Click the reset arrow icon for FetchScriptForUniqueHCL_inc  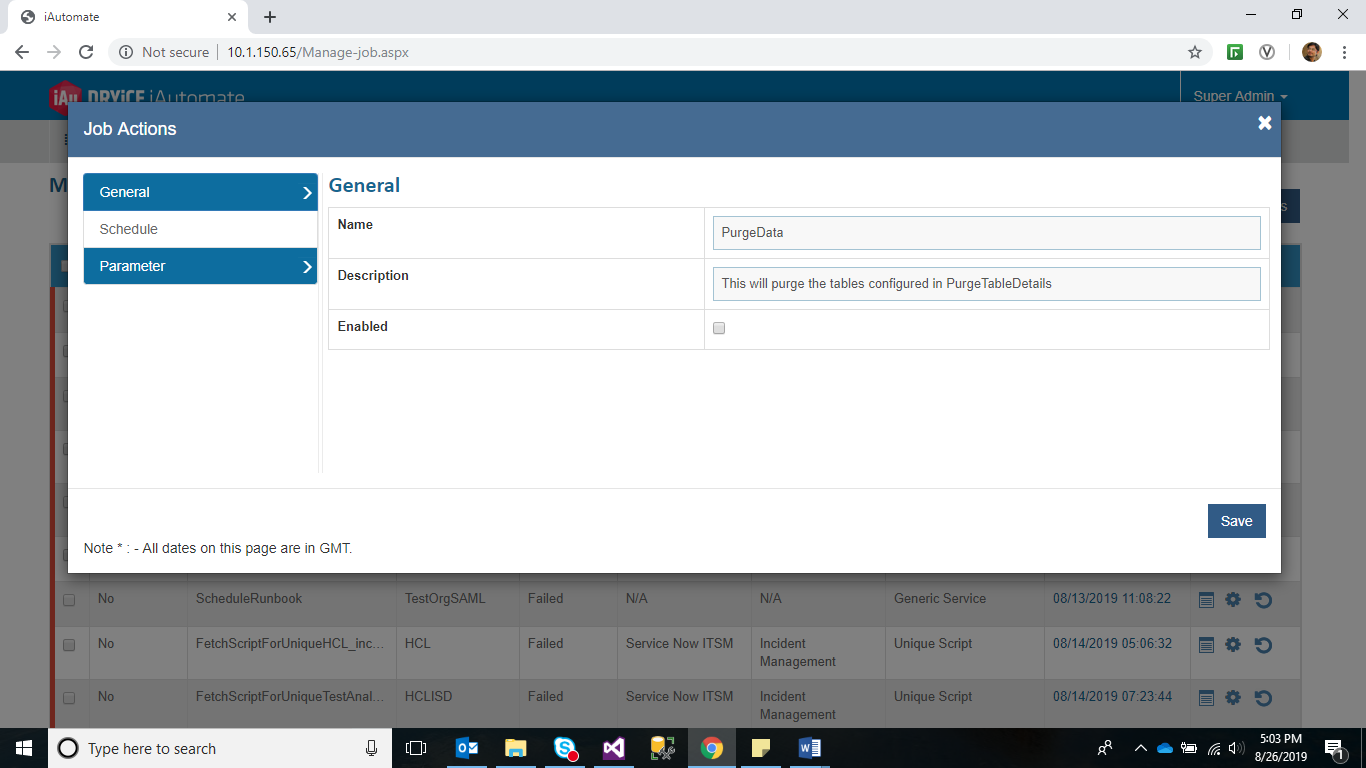point(1263,645)
